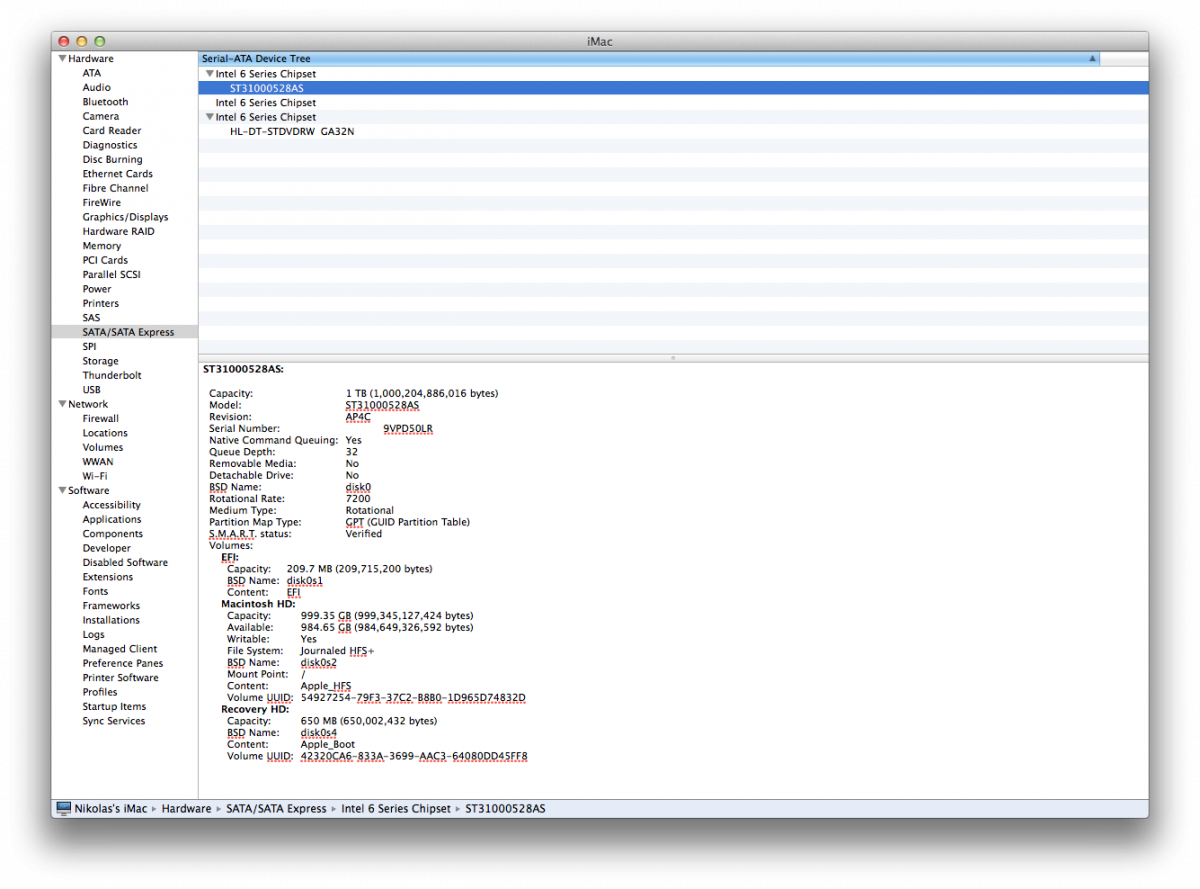This screenshot has width=1200, height=889.
Task: Select Audio in the sidebar
Action: click(x=96, y=88)
